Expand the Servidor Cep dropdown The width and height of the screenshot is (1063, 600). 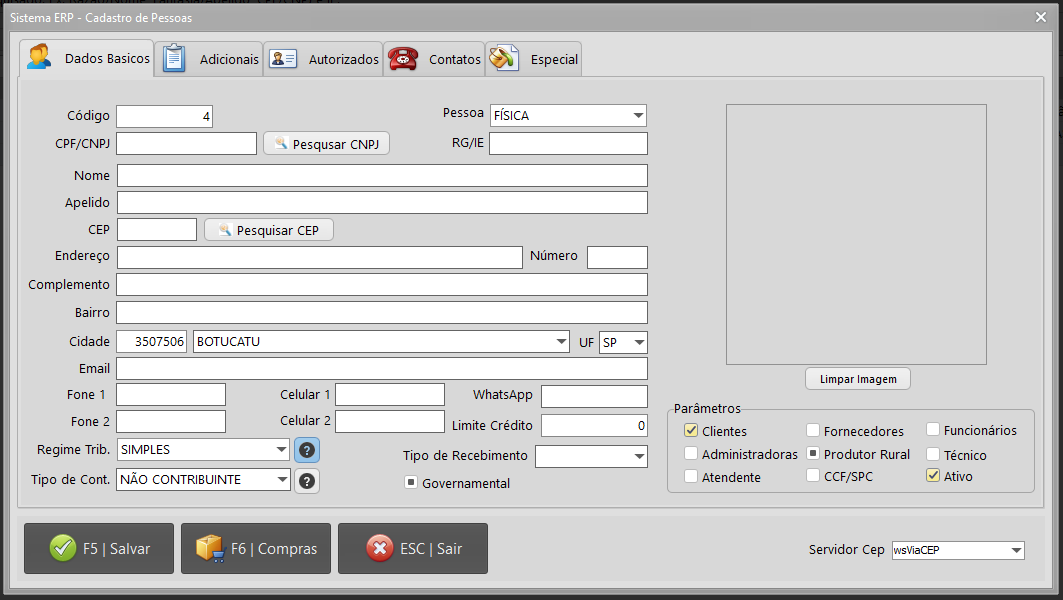click(x=1016, y=550)
